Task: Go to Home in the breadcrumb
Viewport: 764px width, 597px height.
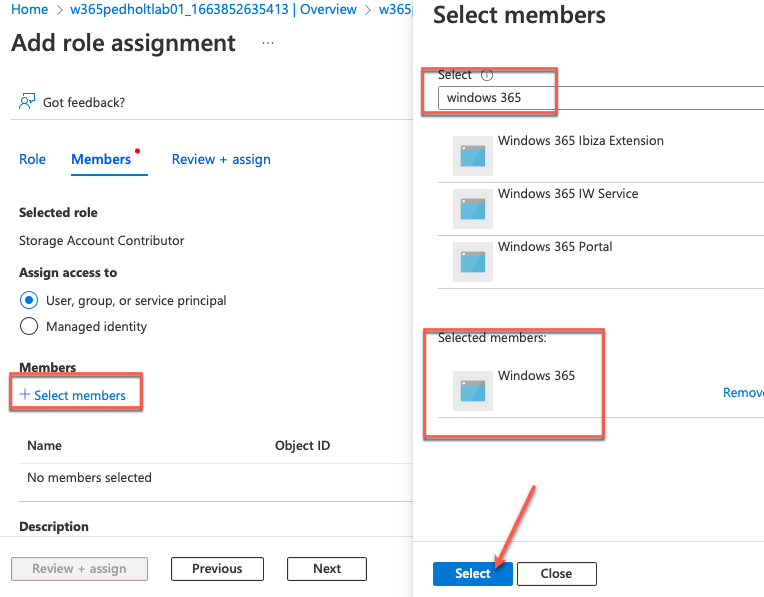Action: click(x=30, y=9)
